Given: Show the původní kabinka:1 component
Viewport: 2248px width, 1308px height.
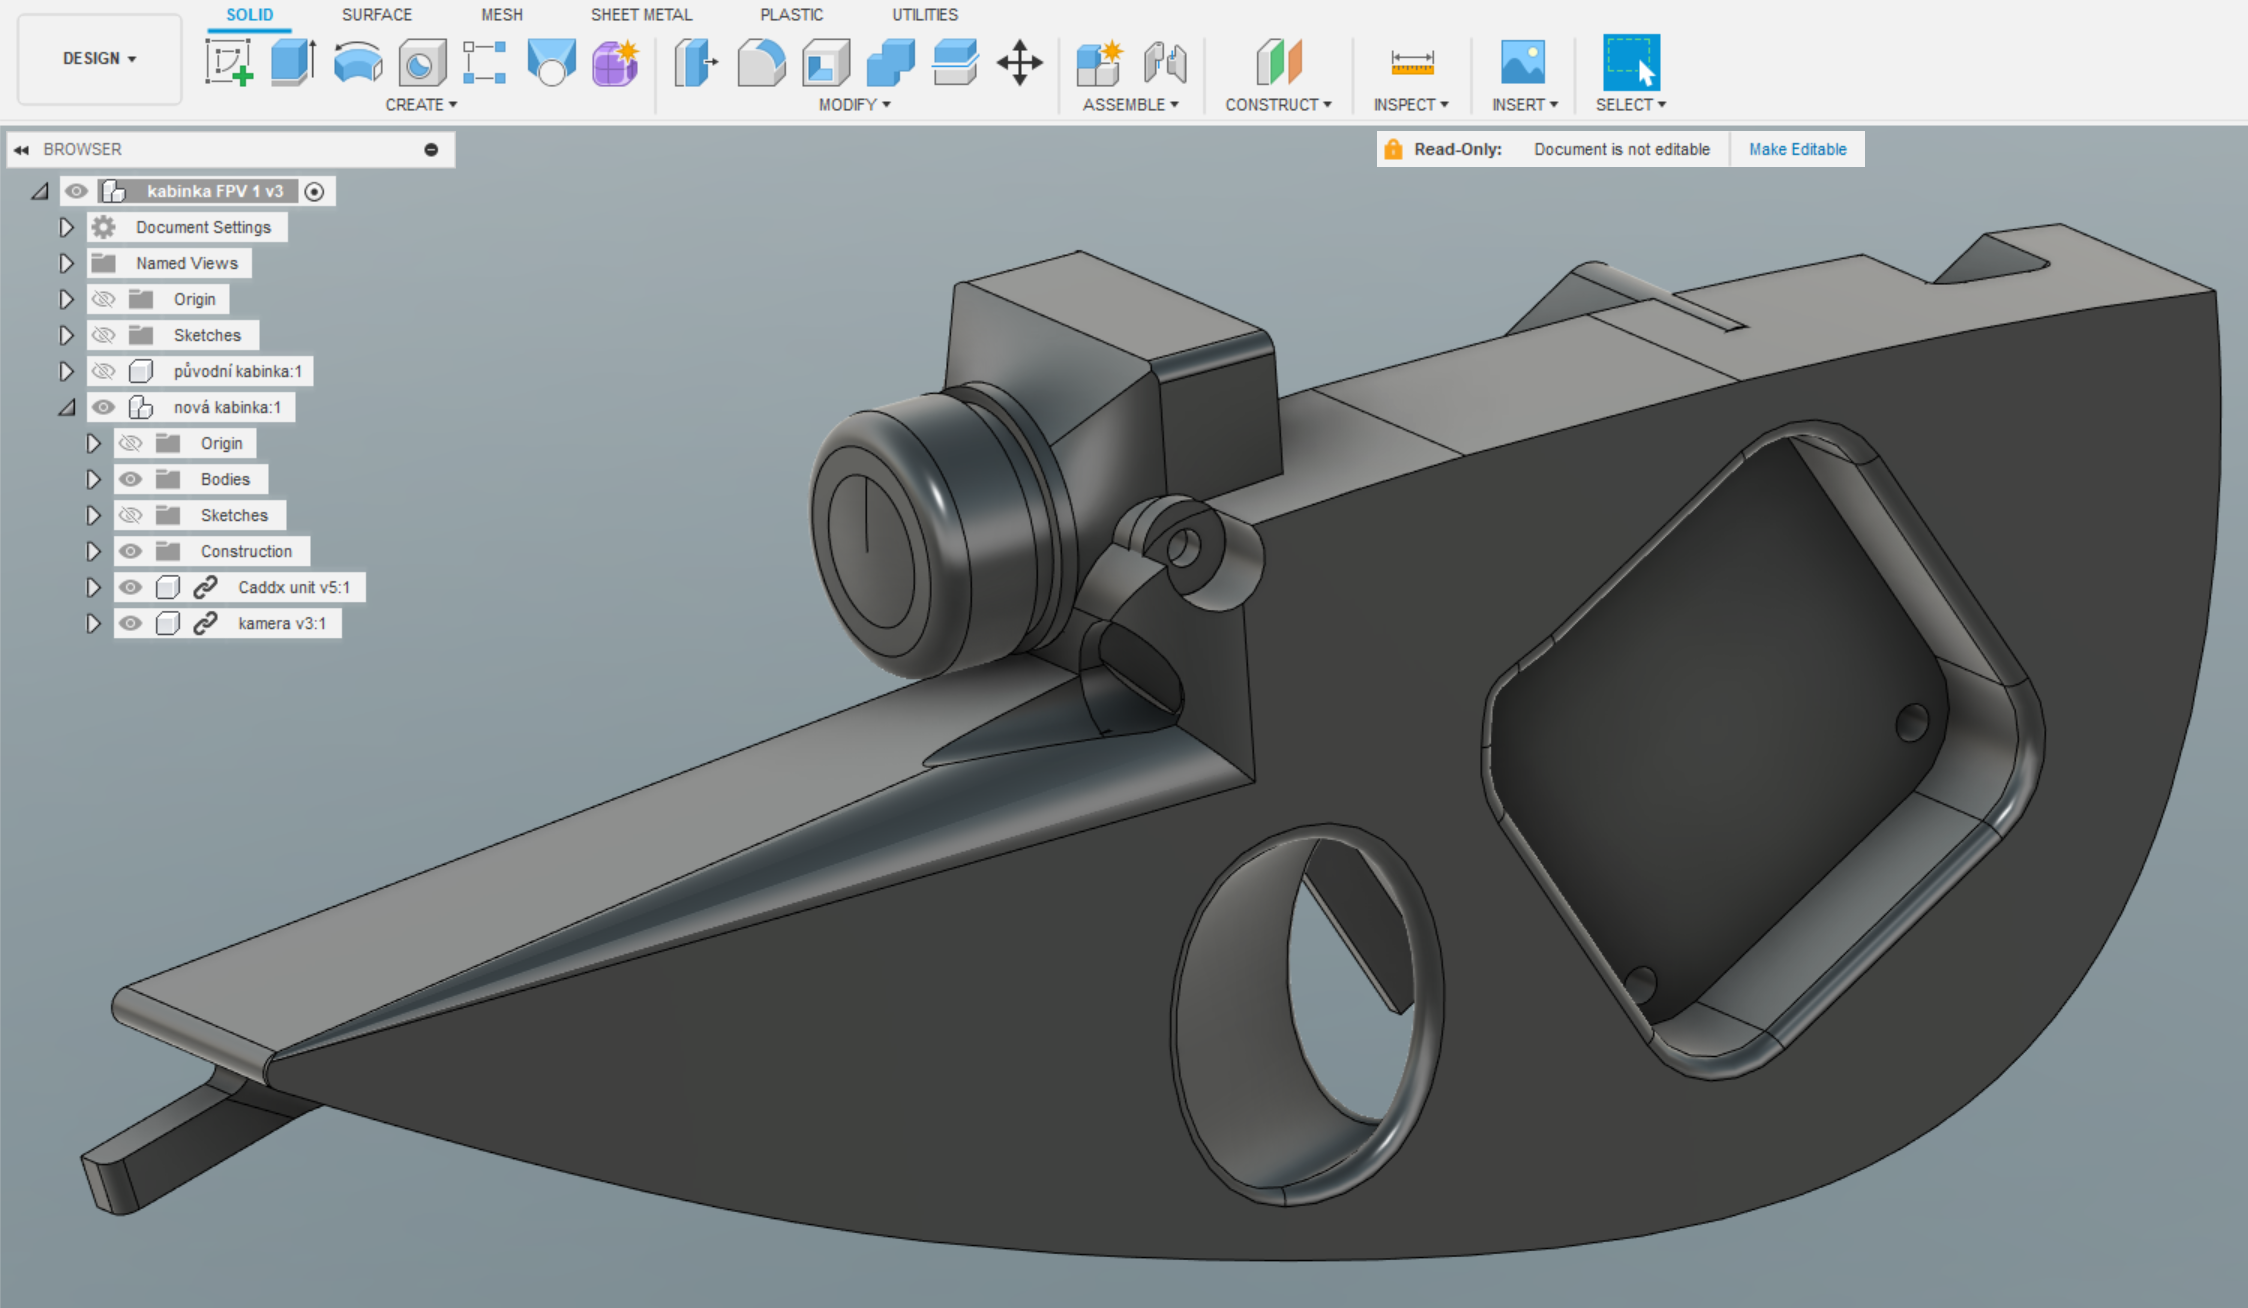Looking at the screenshot, I should click(103, 371).
